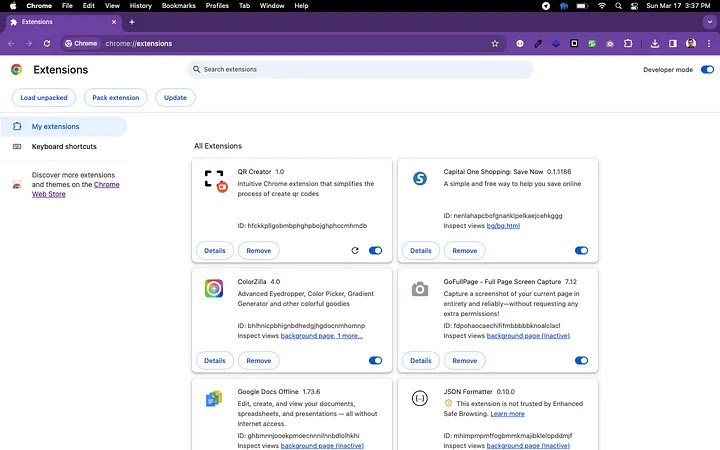Screen dimensions: 720x450
Task: Open the Window menu
Action: click(272, 6)
